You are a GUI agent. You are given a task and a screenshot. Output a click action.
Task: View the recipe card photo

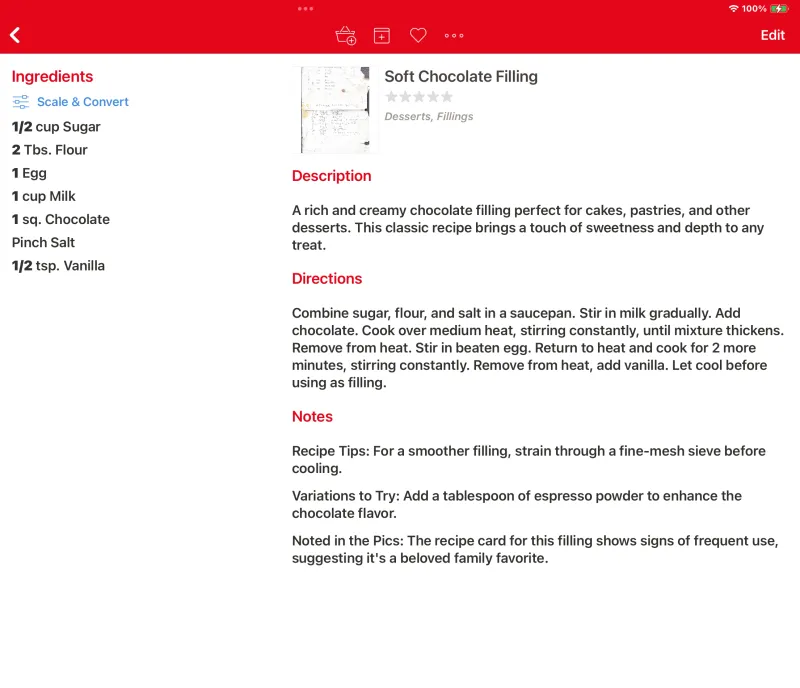(336, 110)
